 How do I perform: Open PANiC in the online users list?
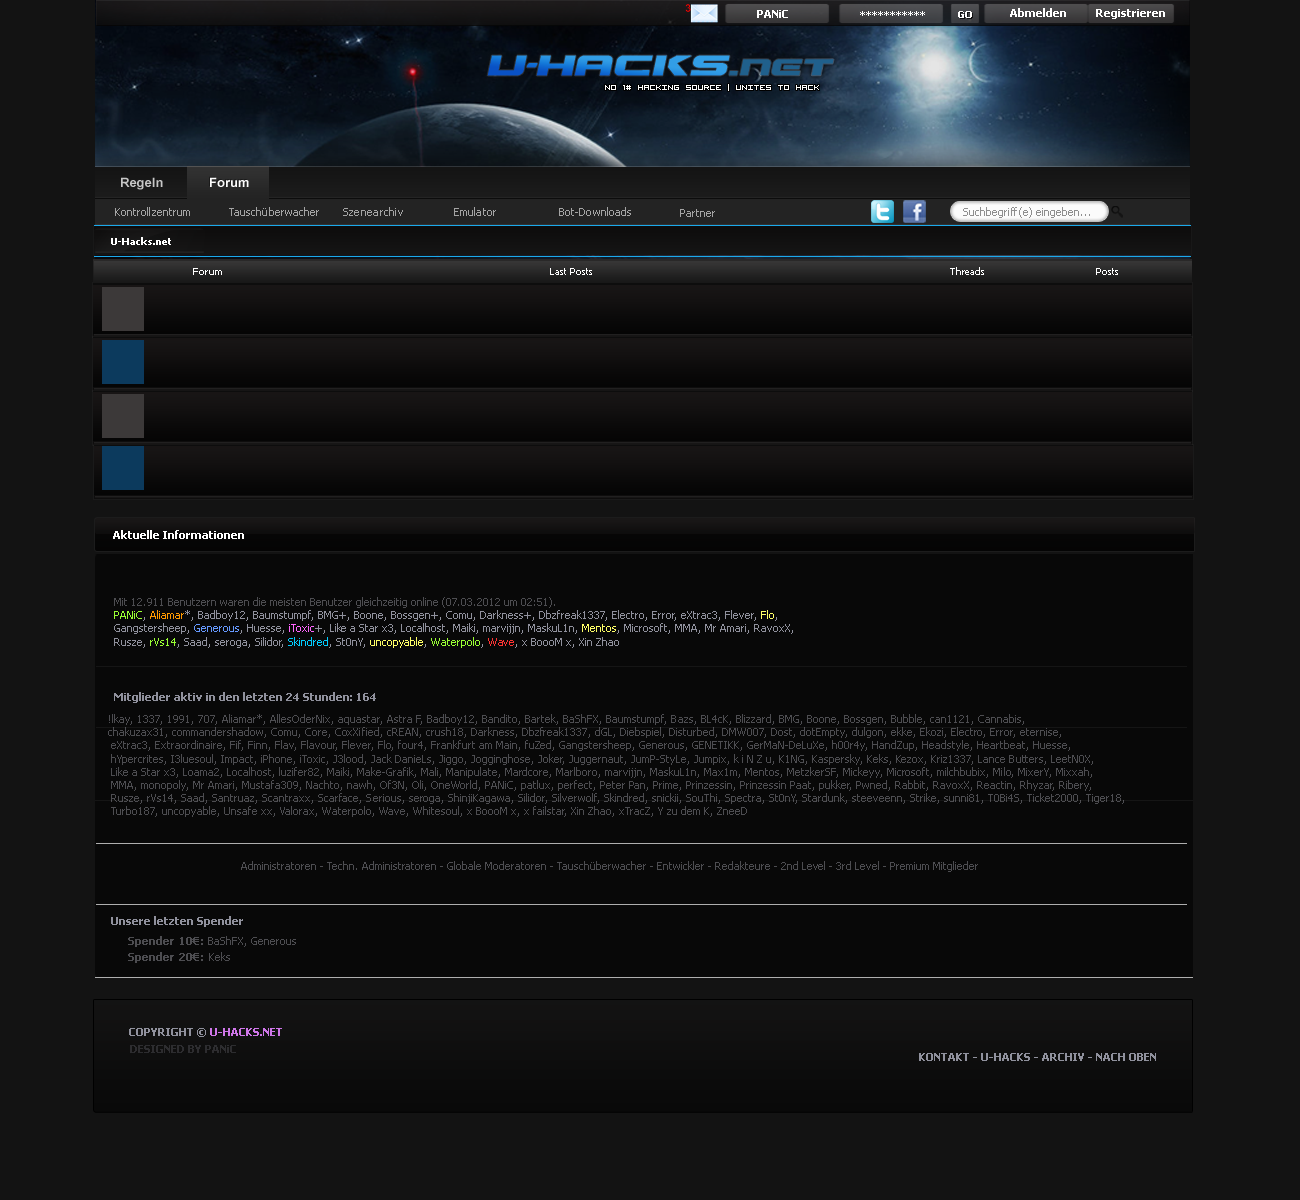tap(128, 615)
